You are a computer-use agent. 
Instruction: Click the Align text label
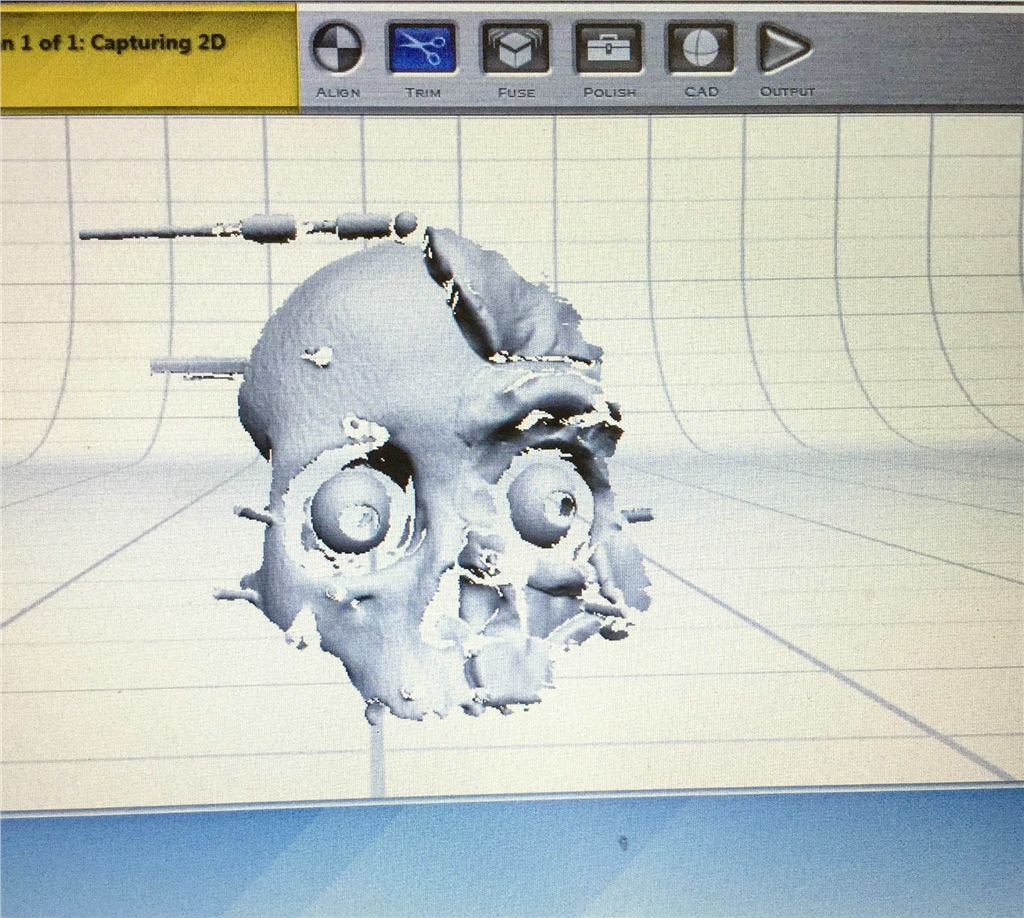point(337,92)
